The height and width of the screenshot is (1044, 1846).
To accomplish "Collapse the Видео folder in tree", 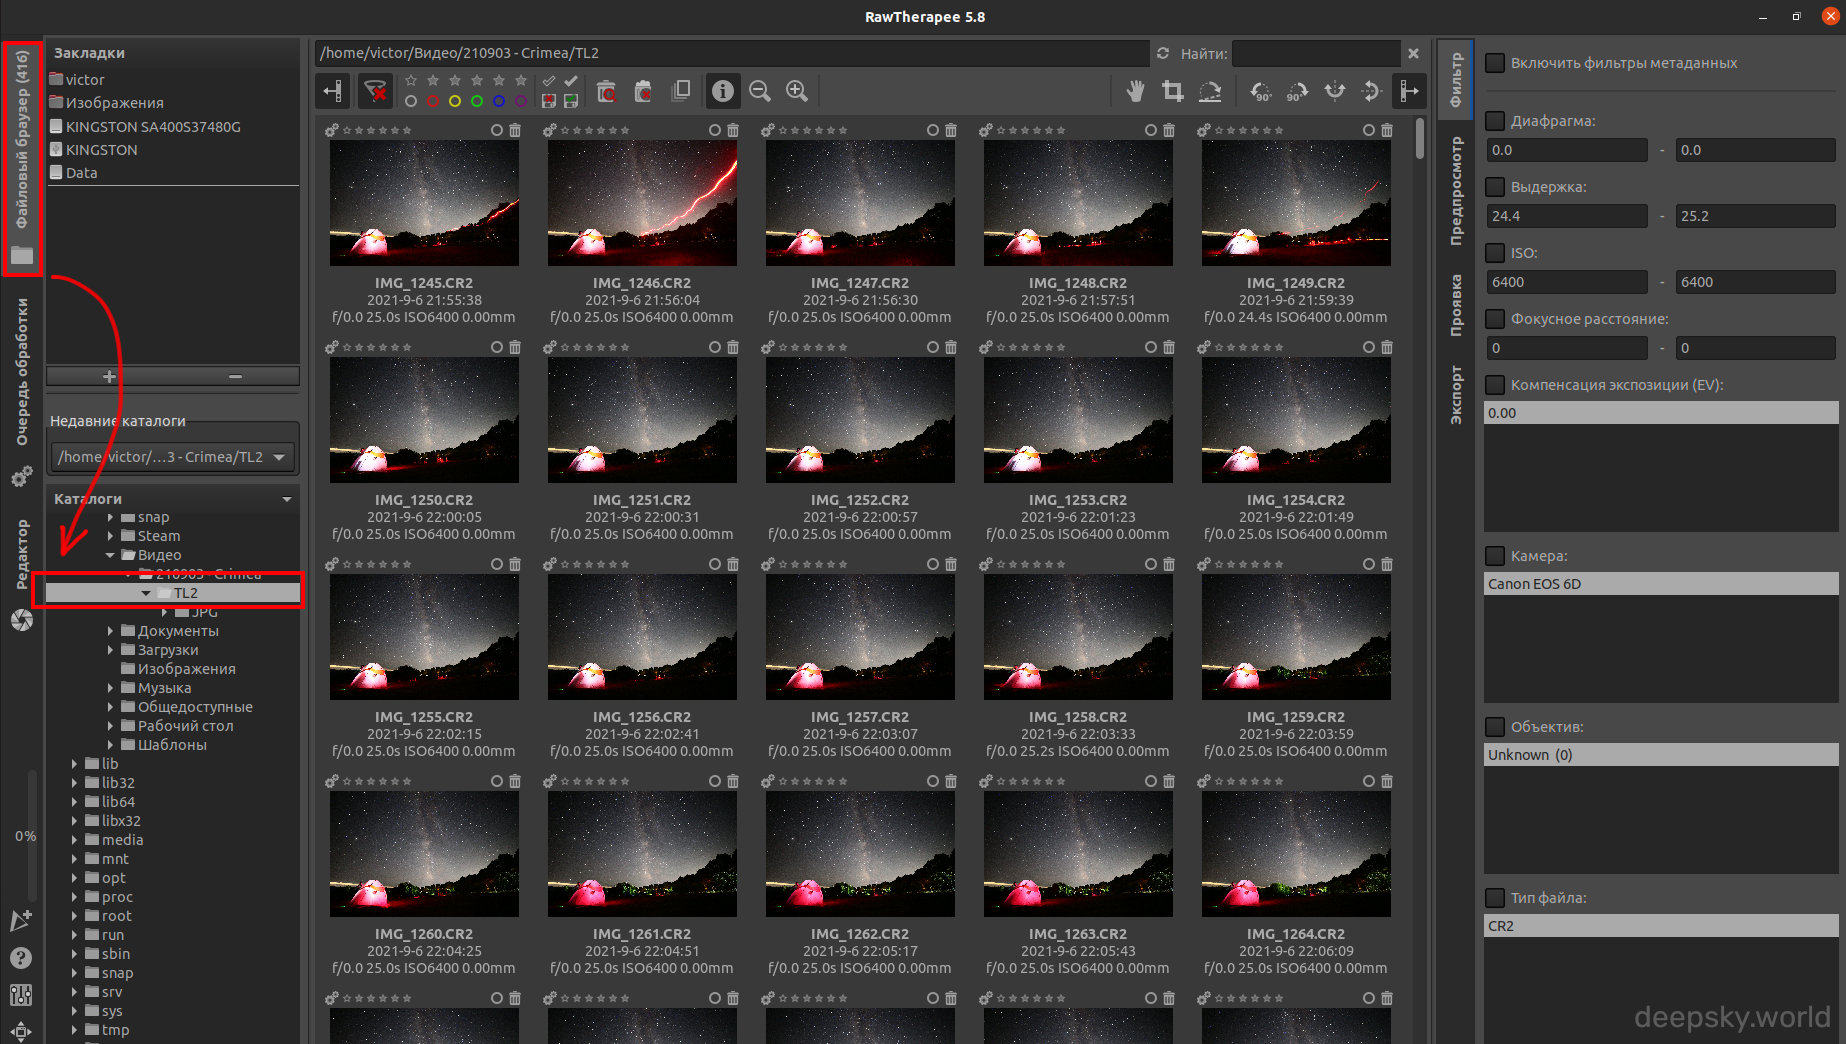I will (110, 555).
